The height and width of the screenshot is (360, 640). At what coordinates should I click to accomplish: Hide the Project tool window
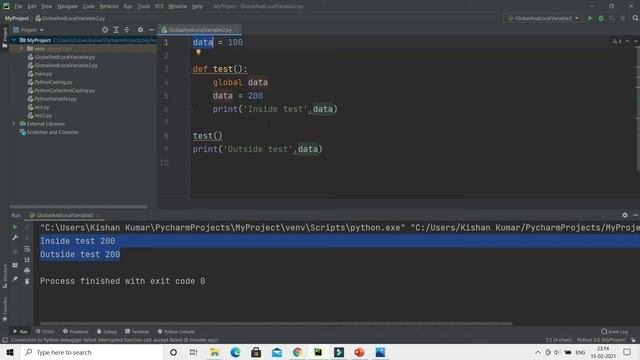tap(151, 30)
